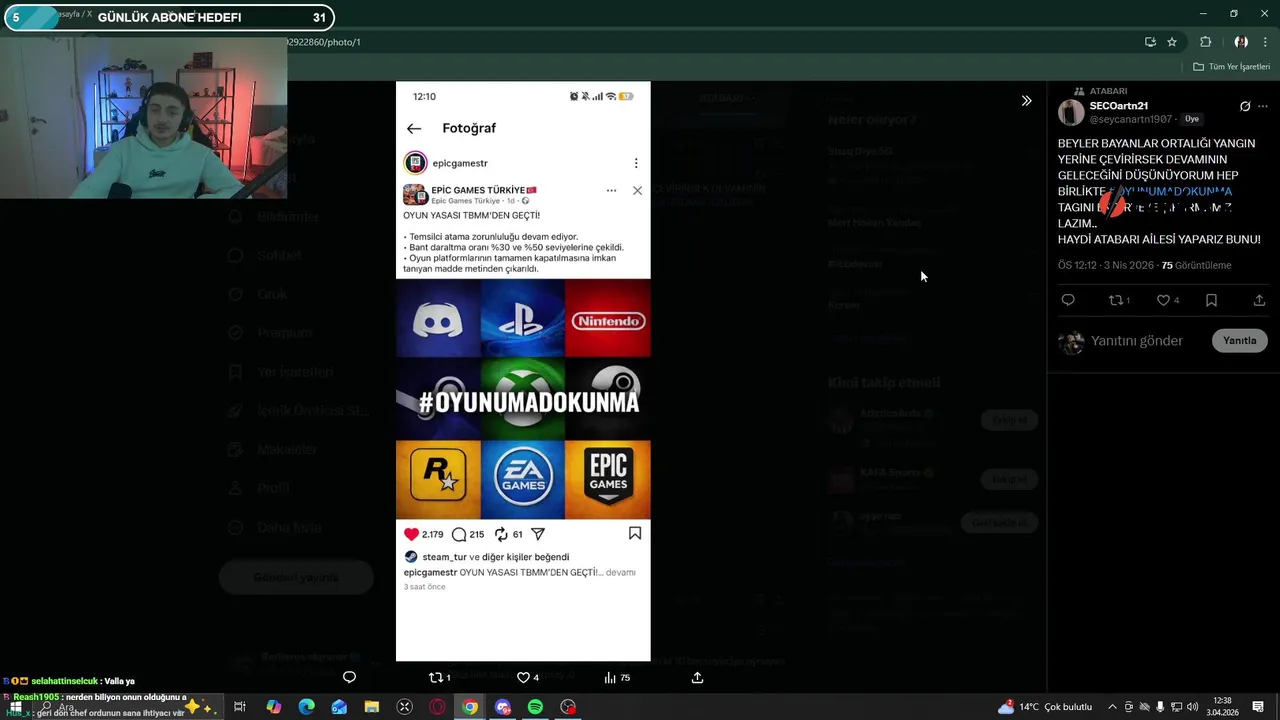Open the Windows Start menu
The height and width of the screenshot is (720, 1280).
pos(16,707)
